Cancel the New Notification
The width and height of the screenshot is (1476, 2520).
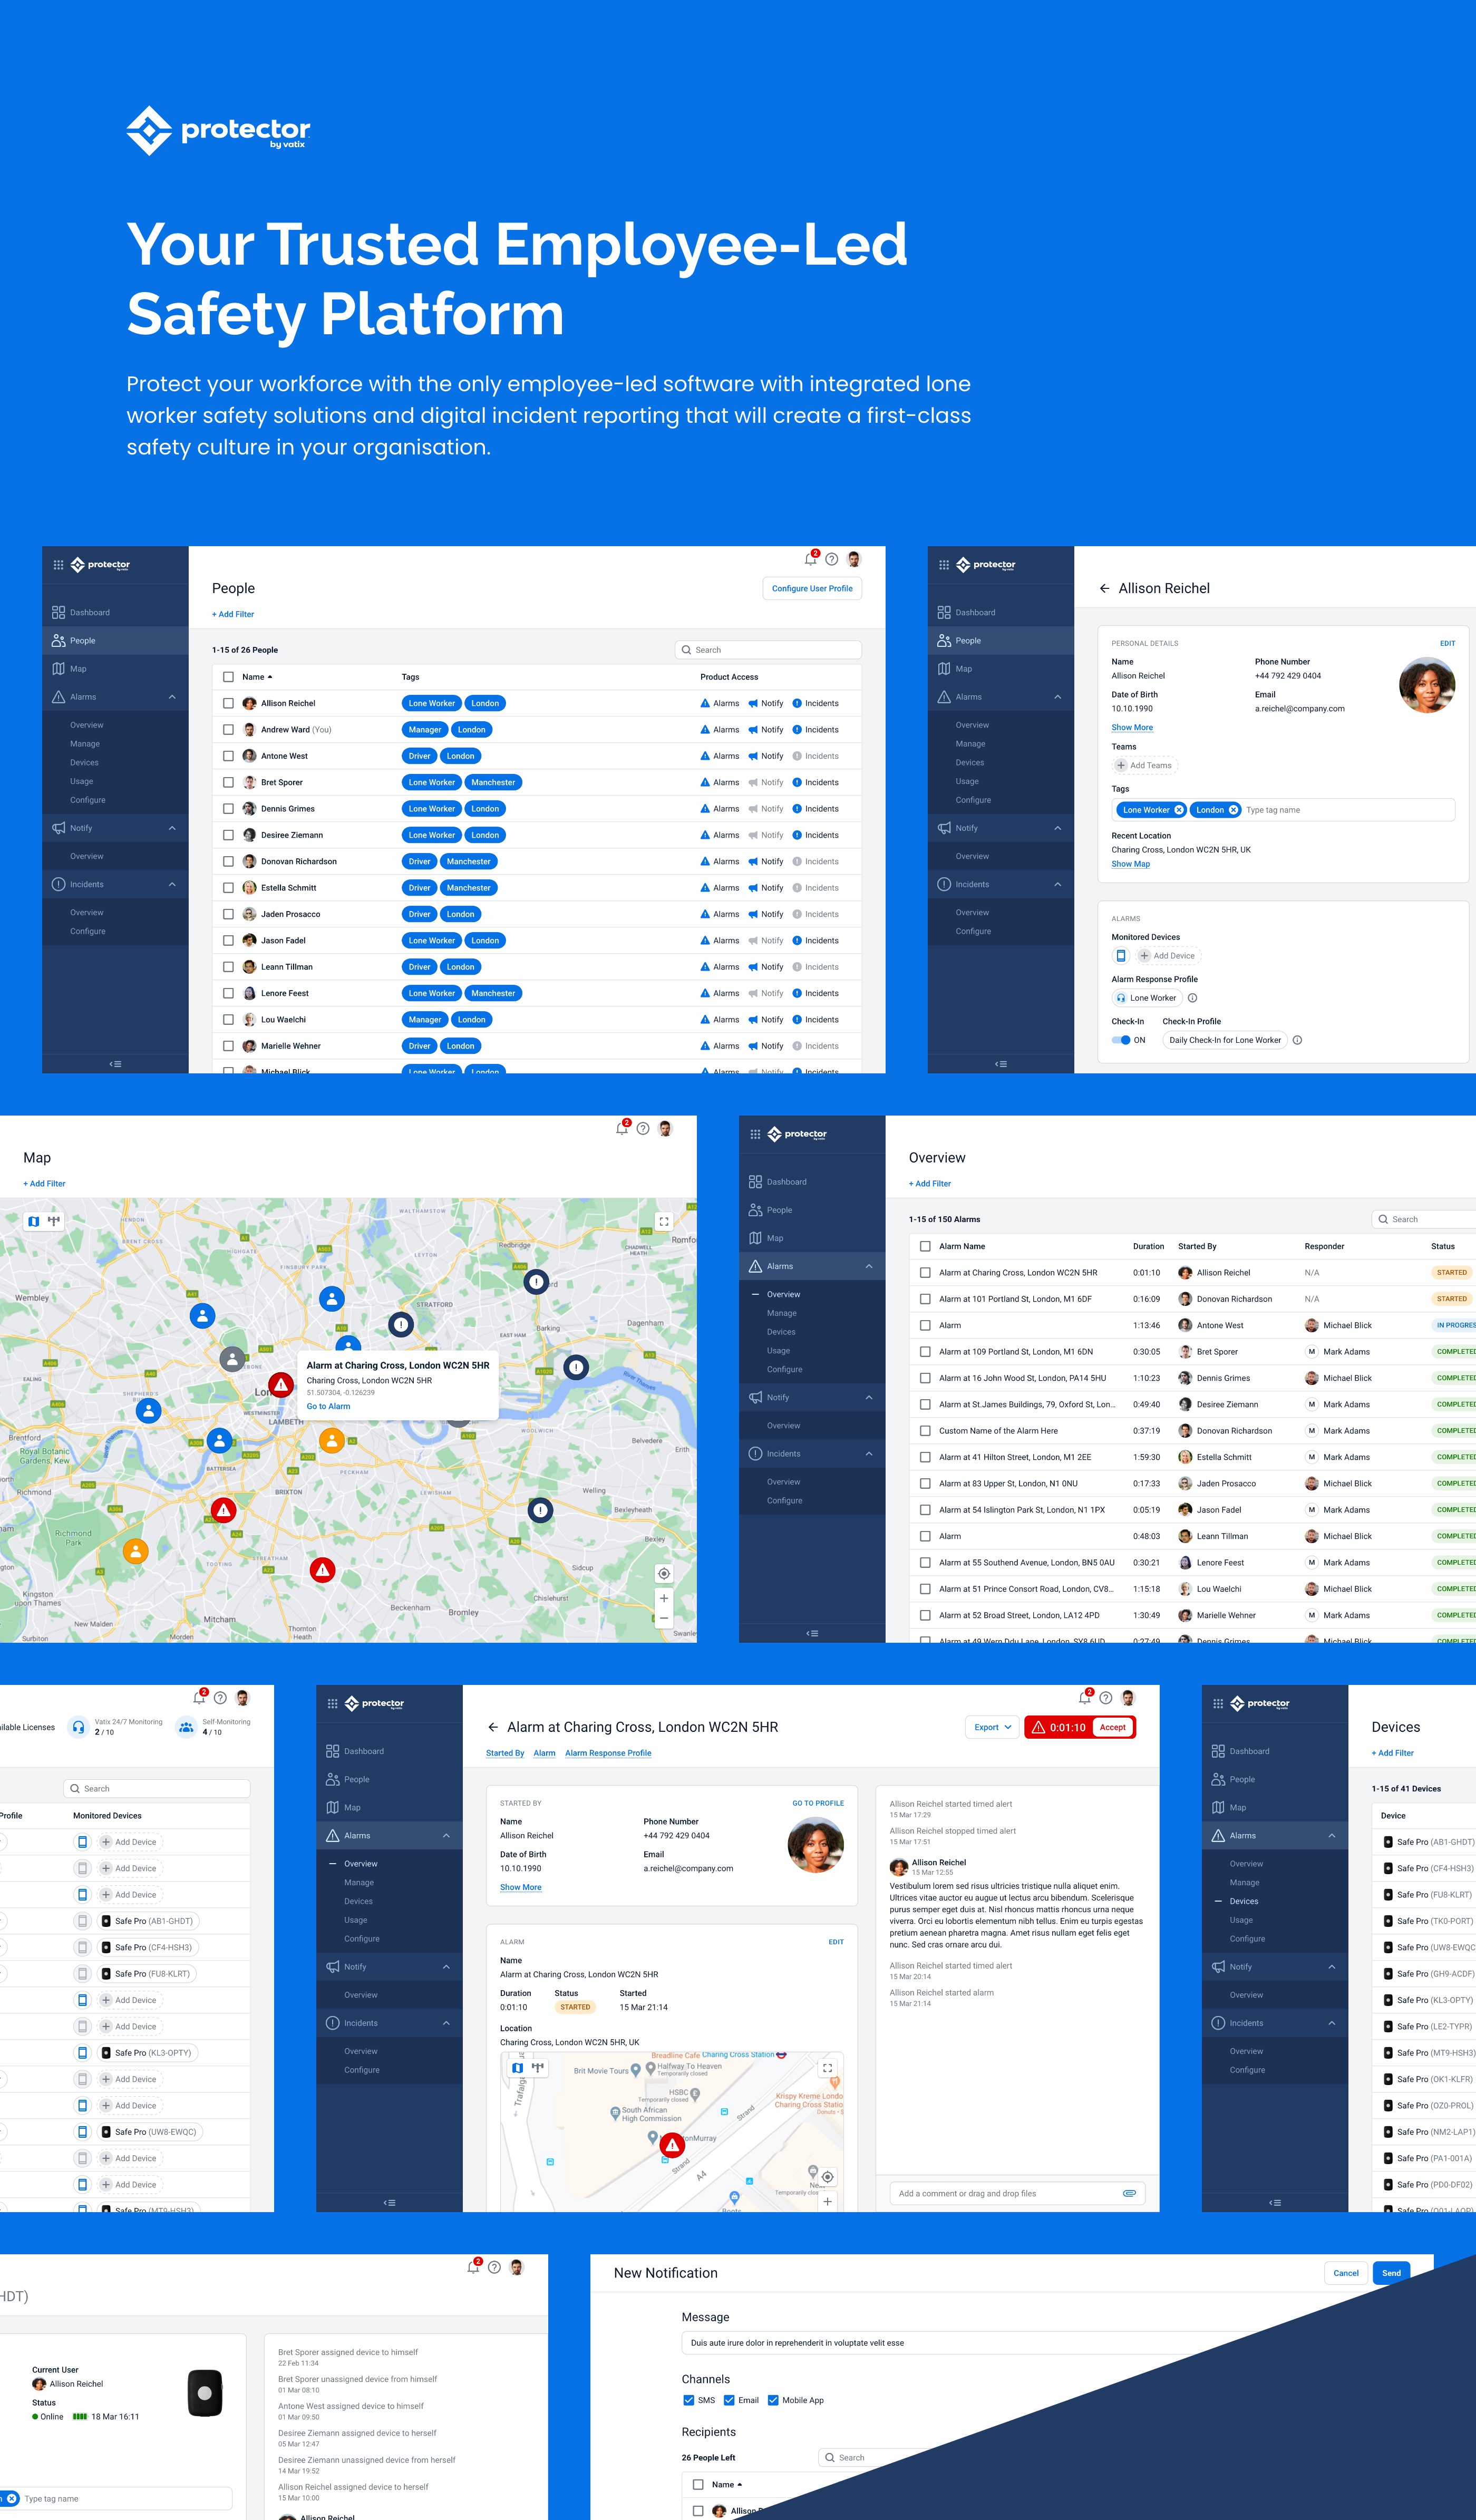(x=1346, y=2273)
